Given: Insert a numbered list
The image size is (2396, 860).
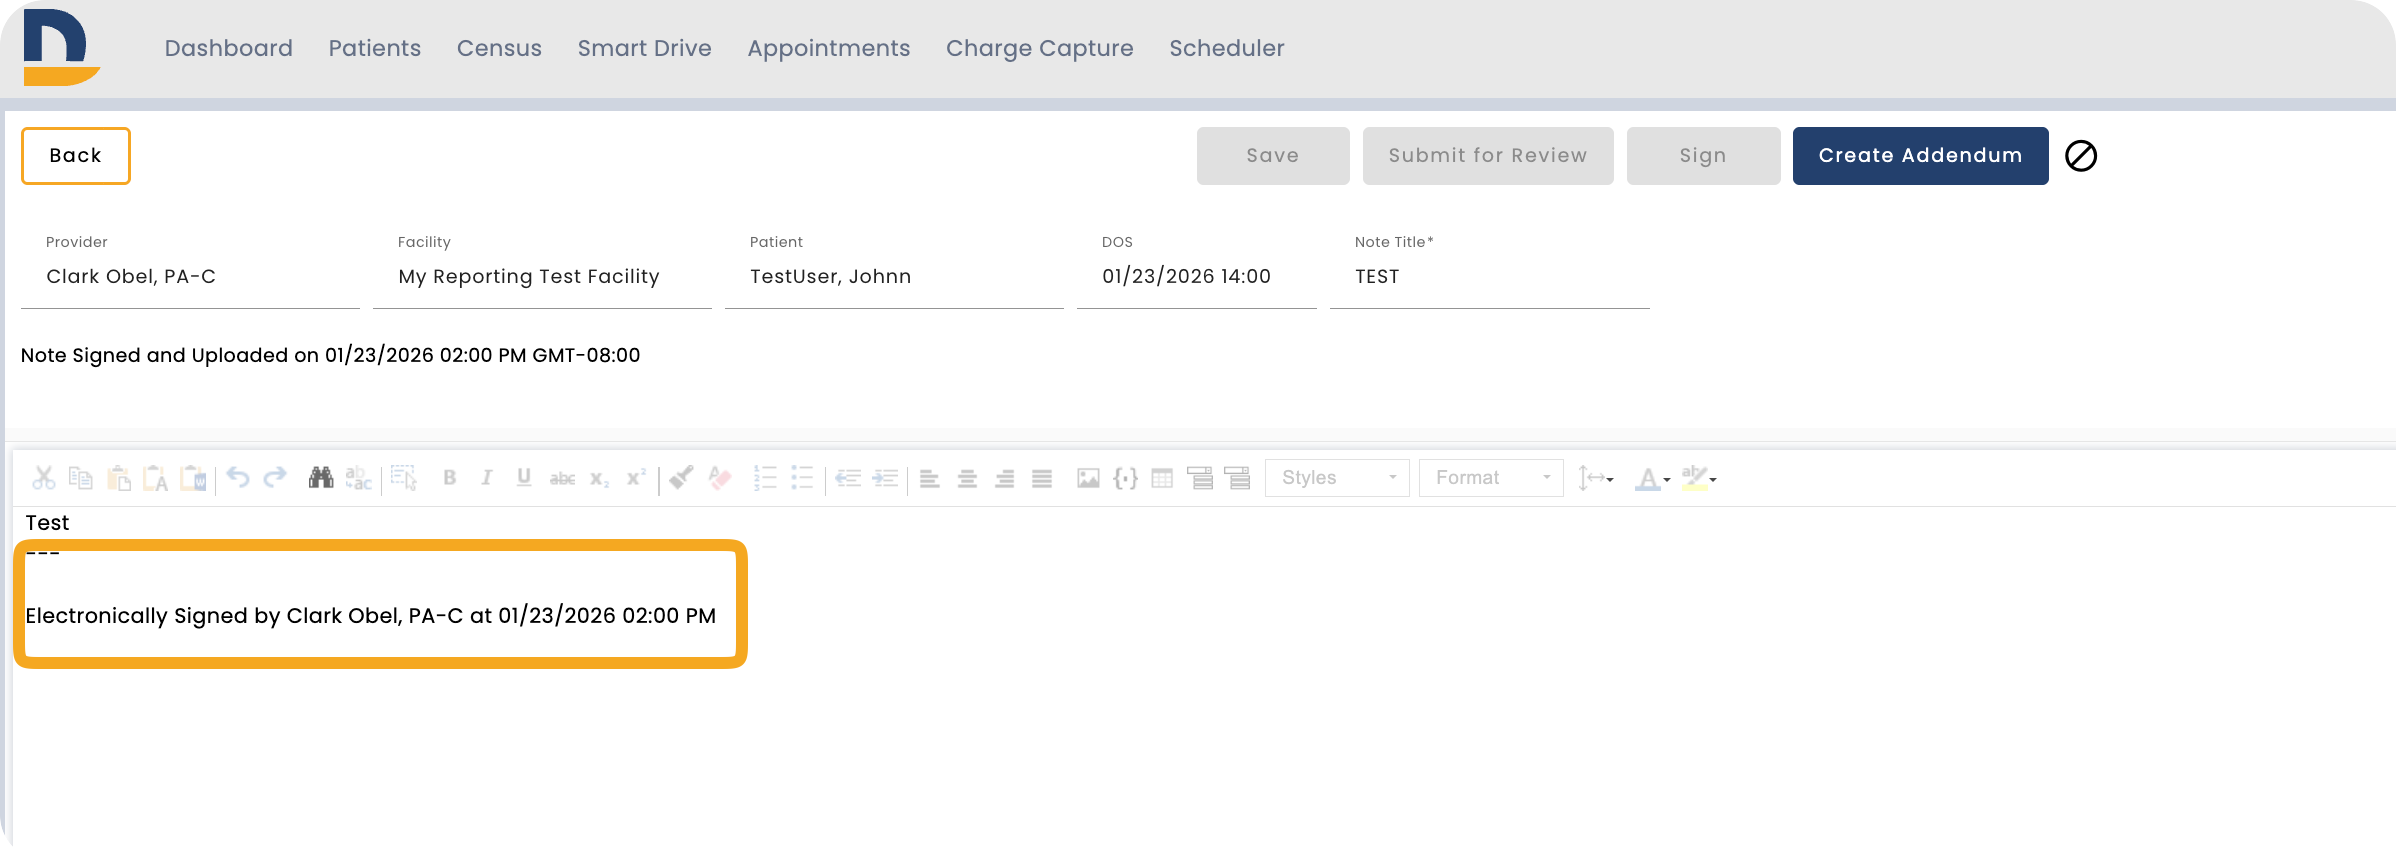Looking at the screenshot, I should pyautogui.click(x=765, y=478).
